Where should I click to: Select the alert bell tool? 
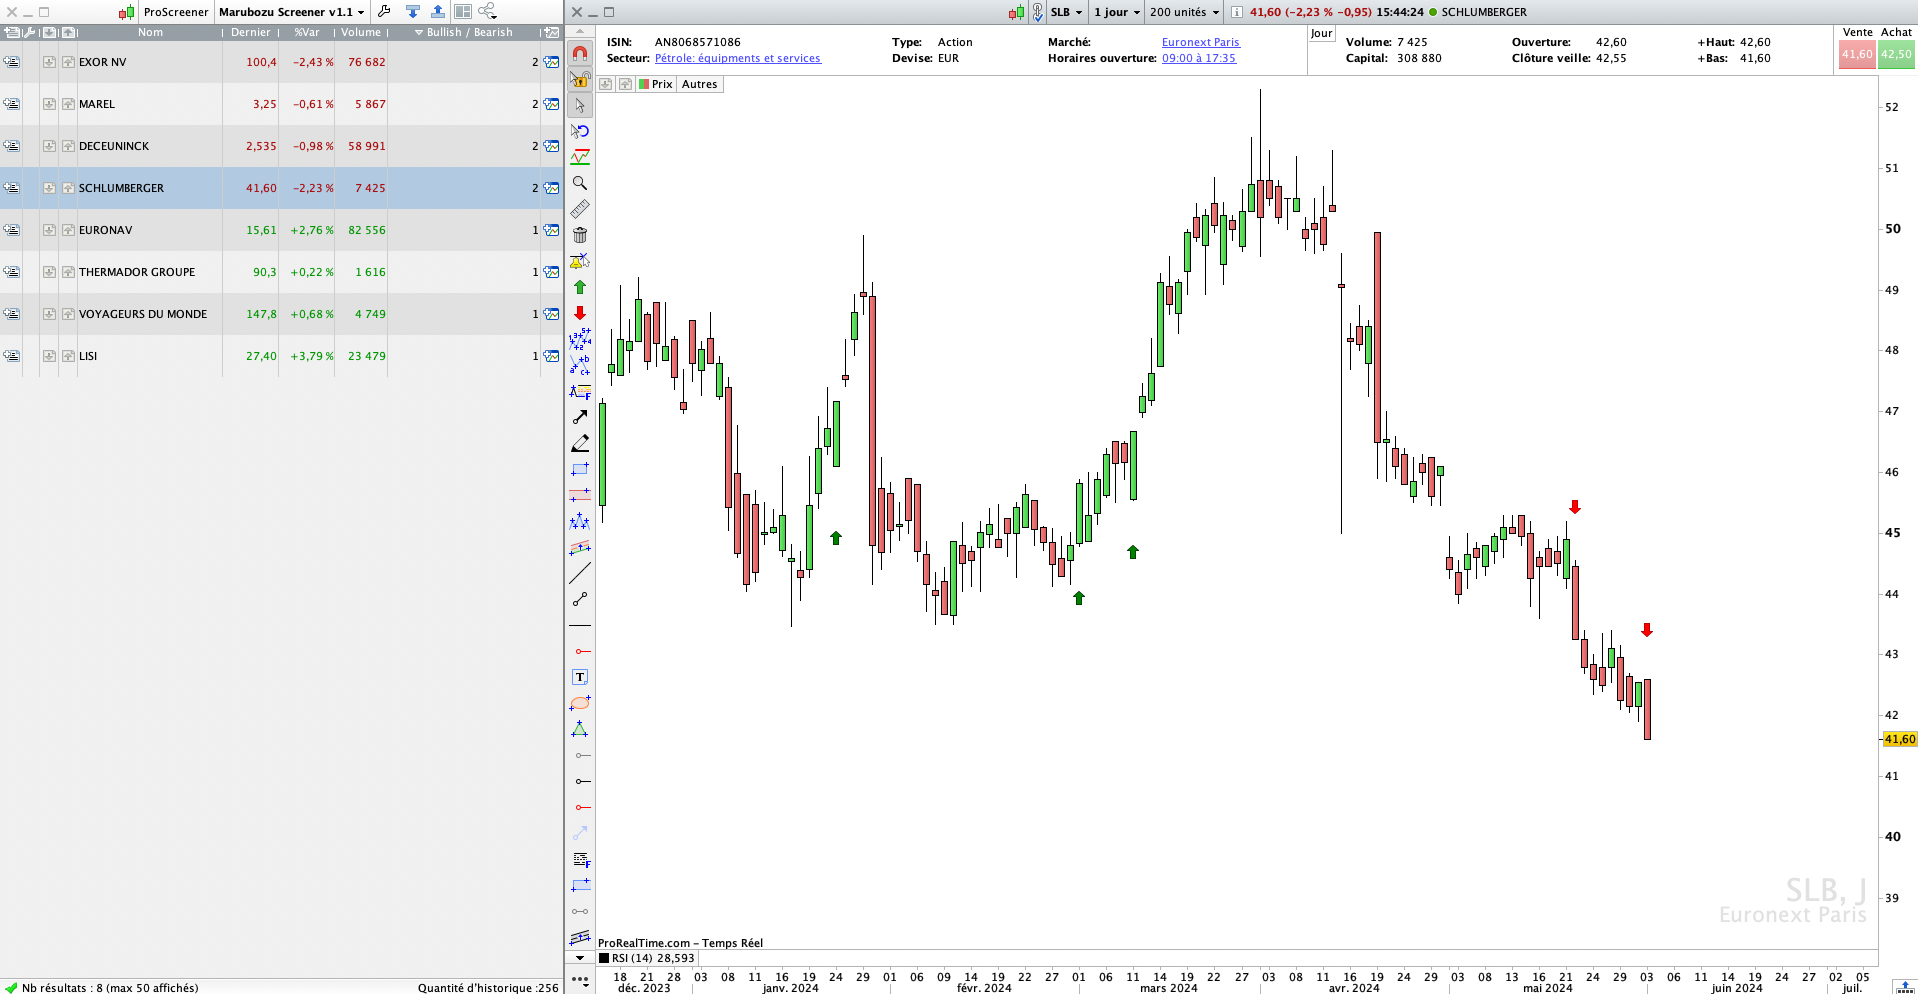(580, 261)
